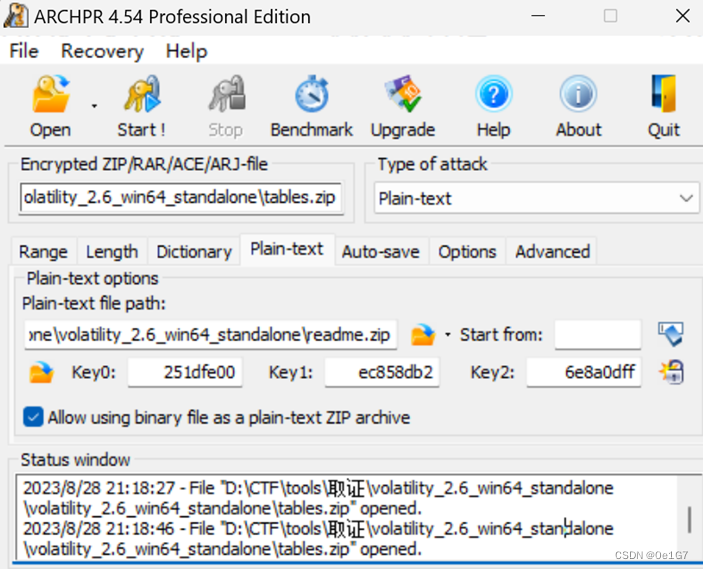The image size is (703, 569).
Task: Click the lock icon right of Key2
Action: coord(671,372)
